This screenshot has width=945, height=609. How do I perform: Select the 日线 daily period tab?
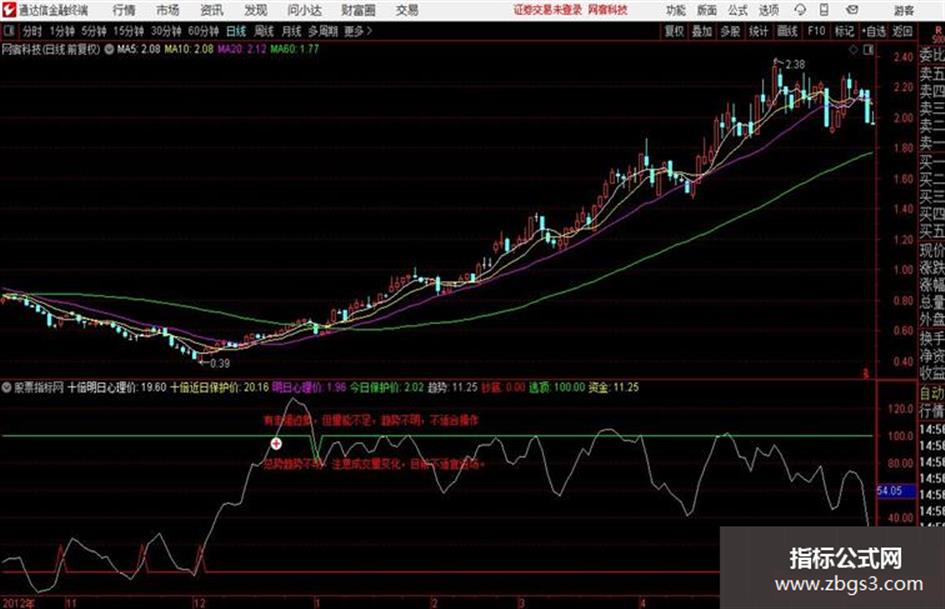[x=236, y=31]
